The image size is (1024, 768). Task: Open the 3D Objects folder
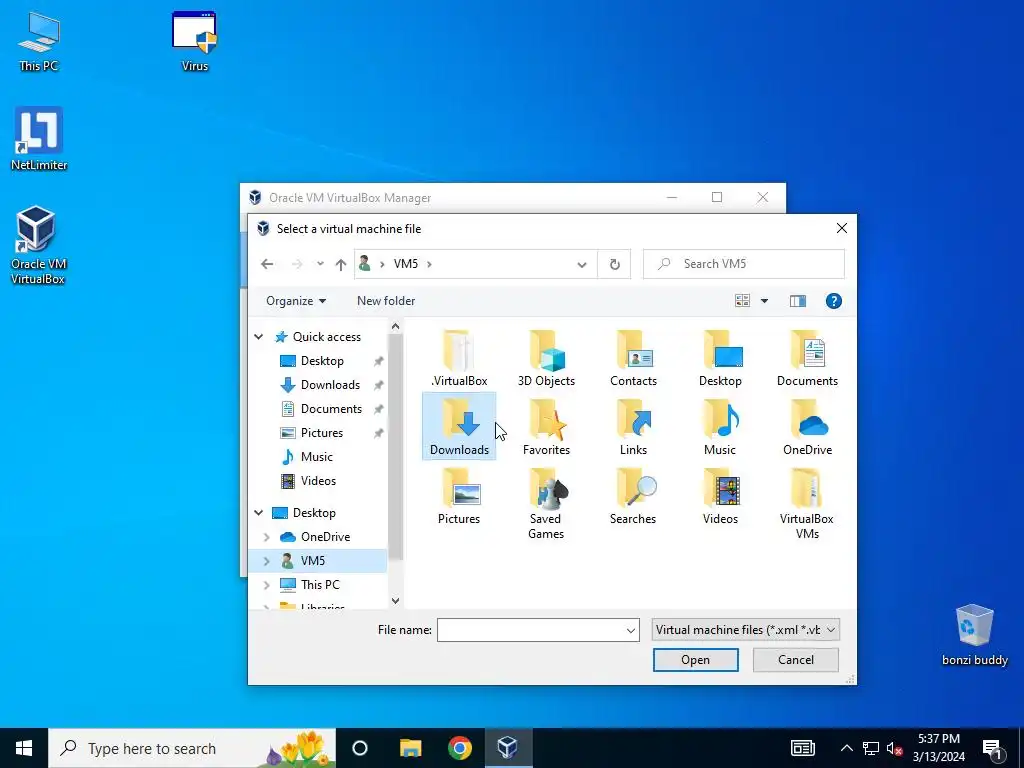click(546, 359)
